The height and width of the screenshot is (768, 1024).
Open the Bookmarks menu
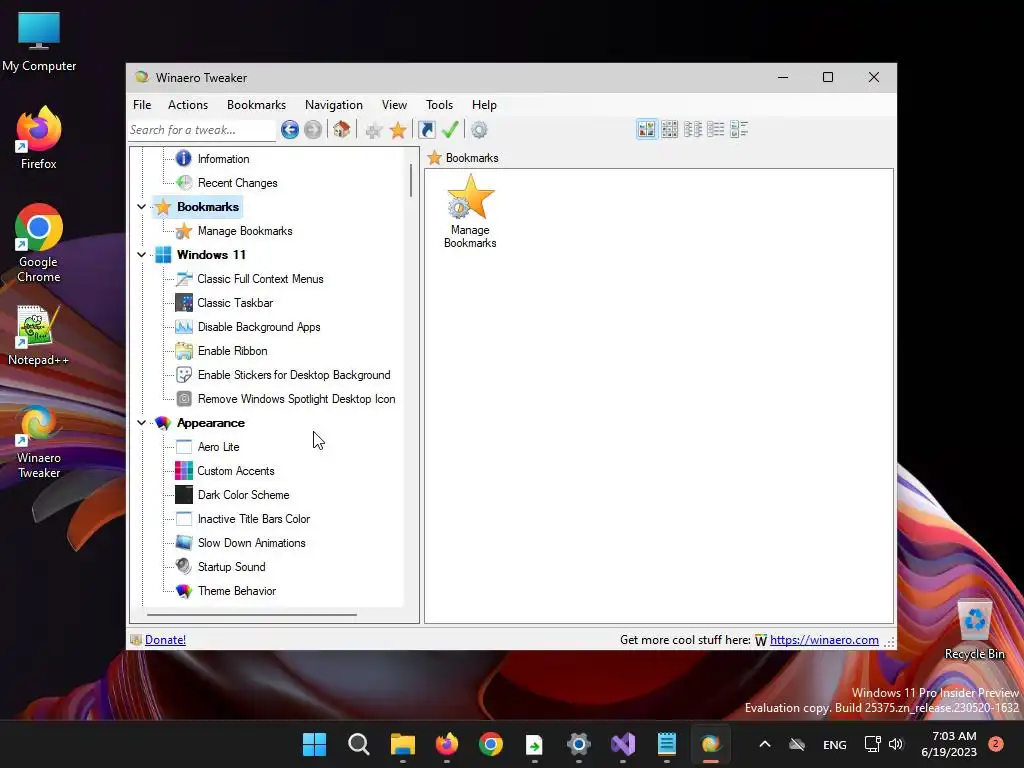pos(257,105)
